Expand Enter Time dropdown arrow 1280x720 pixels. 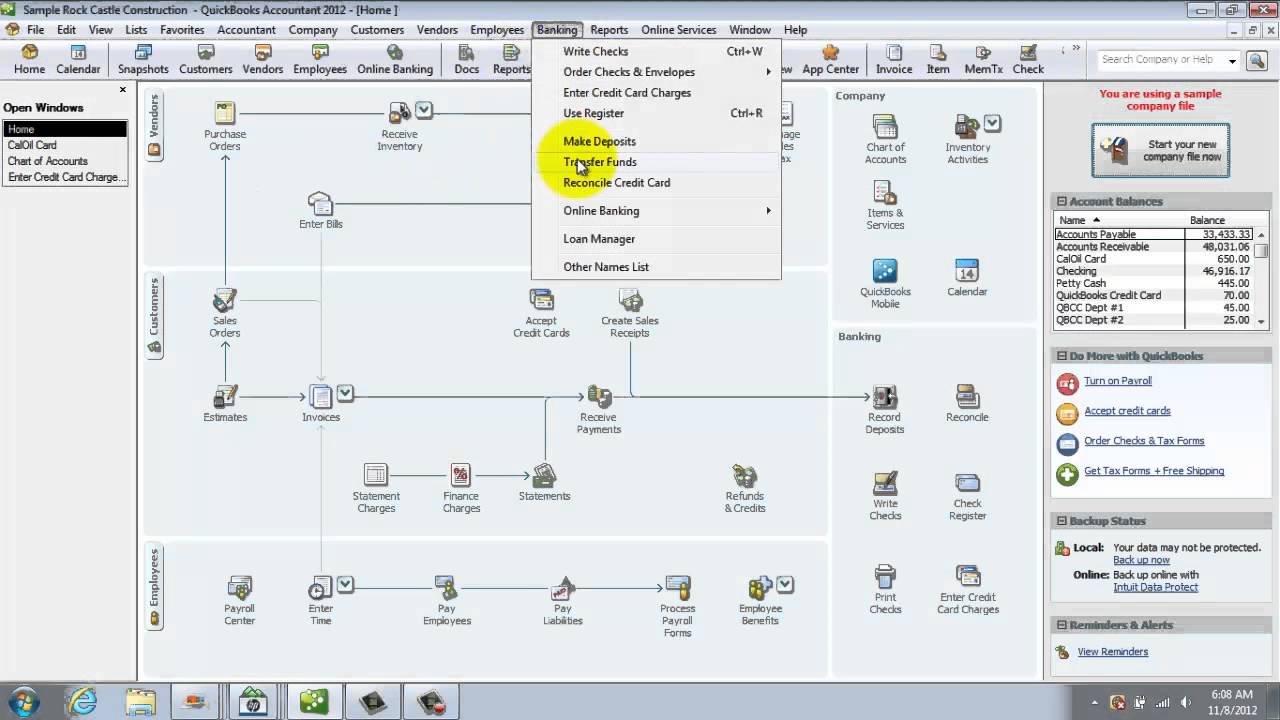point(345,584)
